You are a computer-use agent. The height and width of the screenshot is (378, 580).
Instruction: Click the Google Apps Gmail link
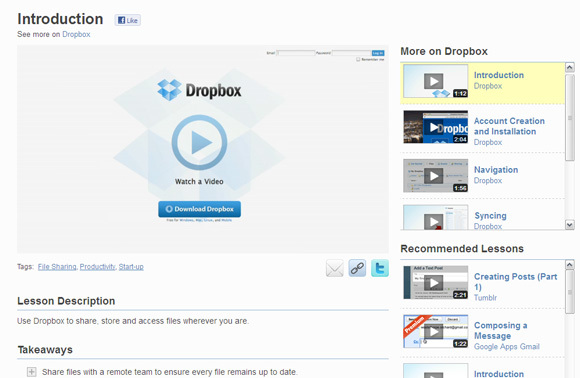click(507, 347)
